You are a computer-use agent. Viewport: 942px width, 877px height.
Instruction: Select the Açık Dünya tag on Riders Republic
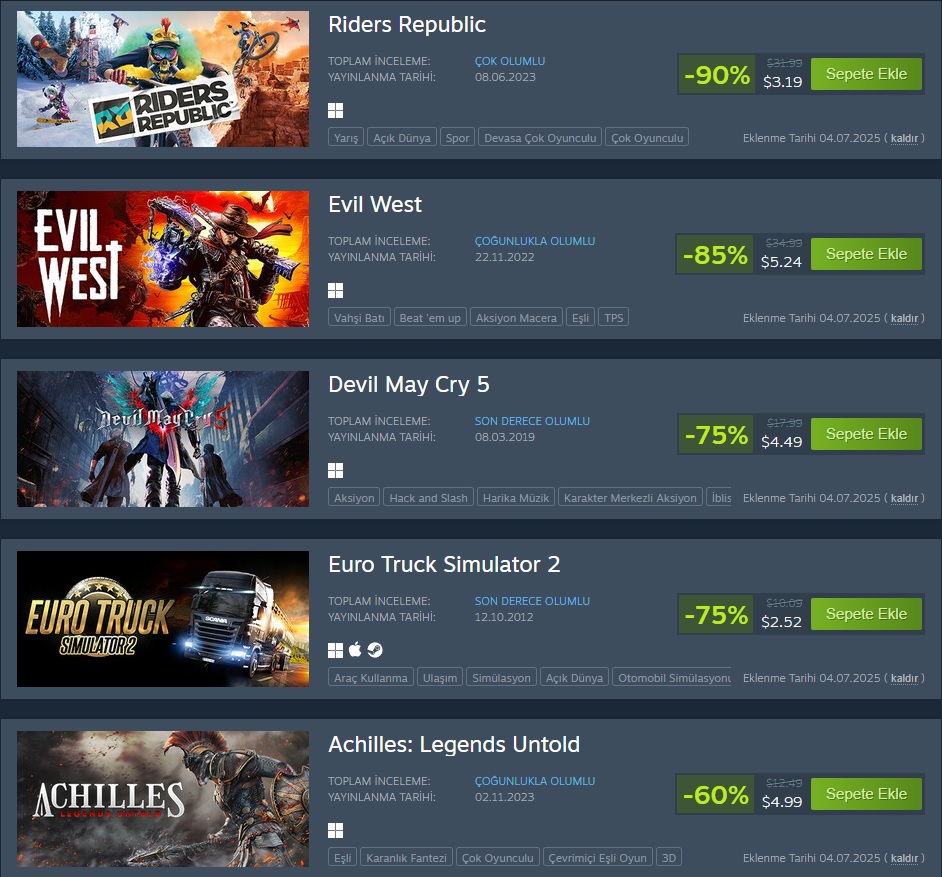[x=402, y=138]
